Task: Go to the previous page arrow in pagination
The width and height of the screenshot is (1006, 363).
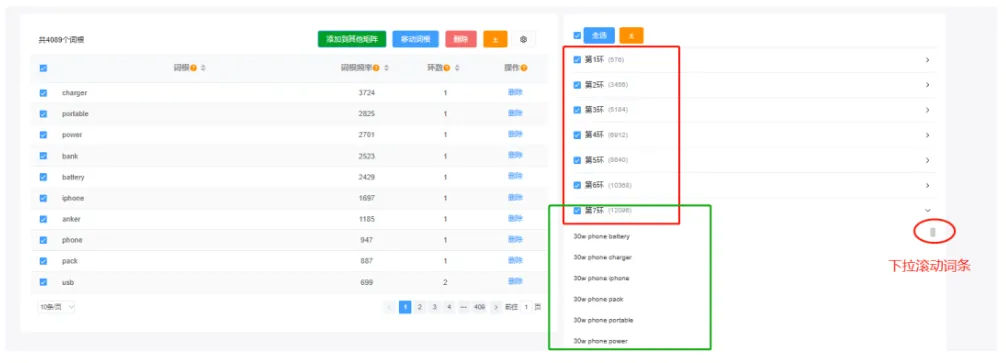Action: point(389,307)
